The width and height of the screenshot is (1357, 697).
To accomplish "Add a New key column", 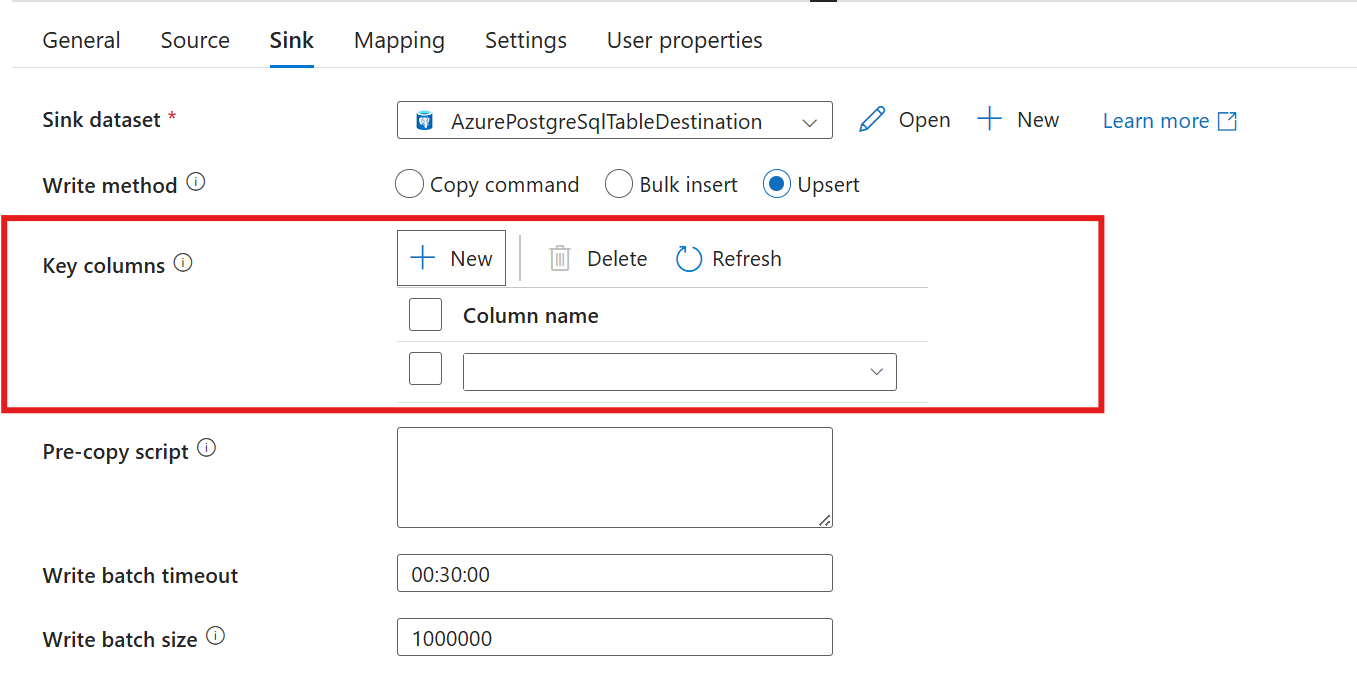I will click(x=451, y=259).
